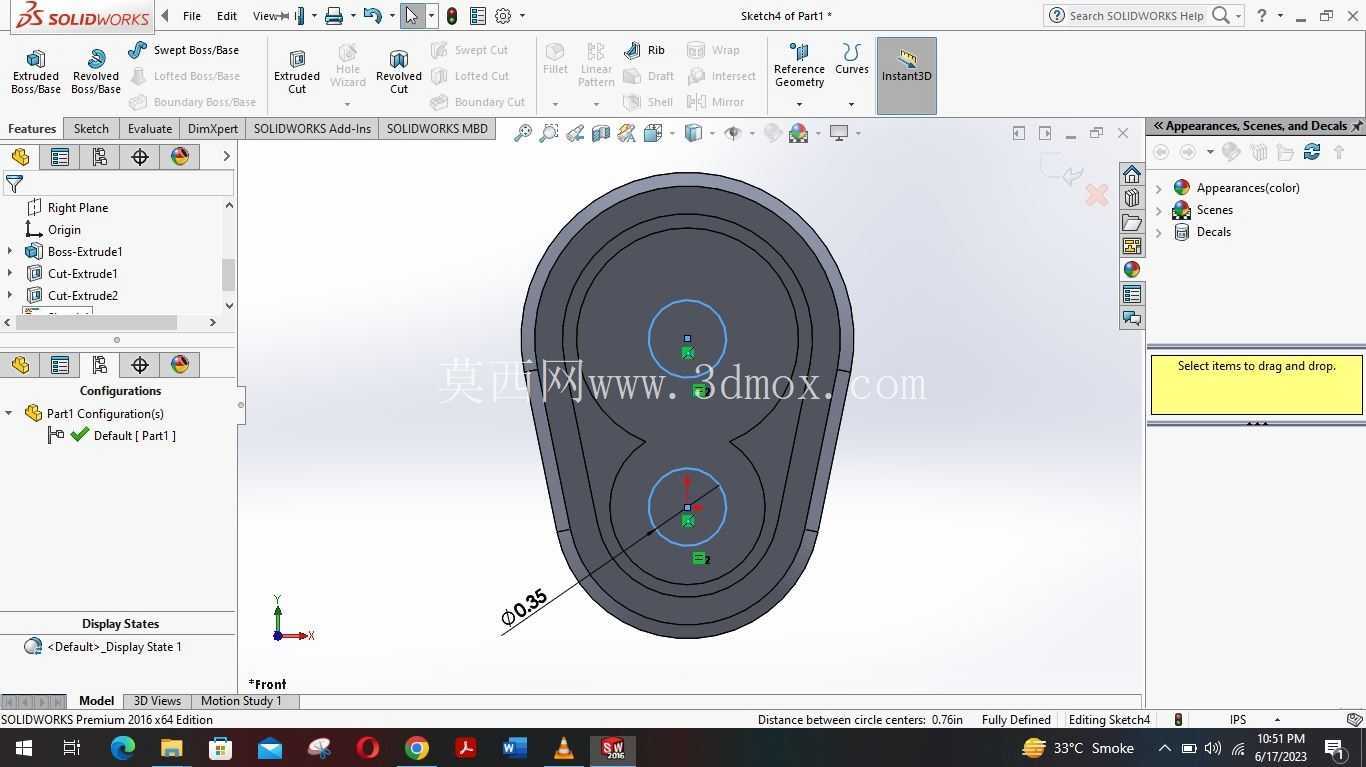The height and width of the screenshot is (767, 1366).
Task: Open File Properties icon in top toolbar
Action: [478, 16]
